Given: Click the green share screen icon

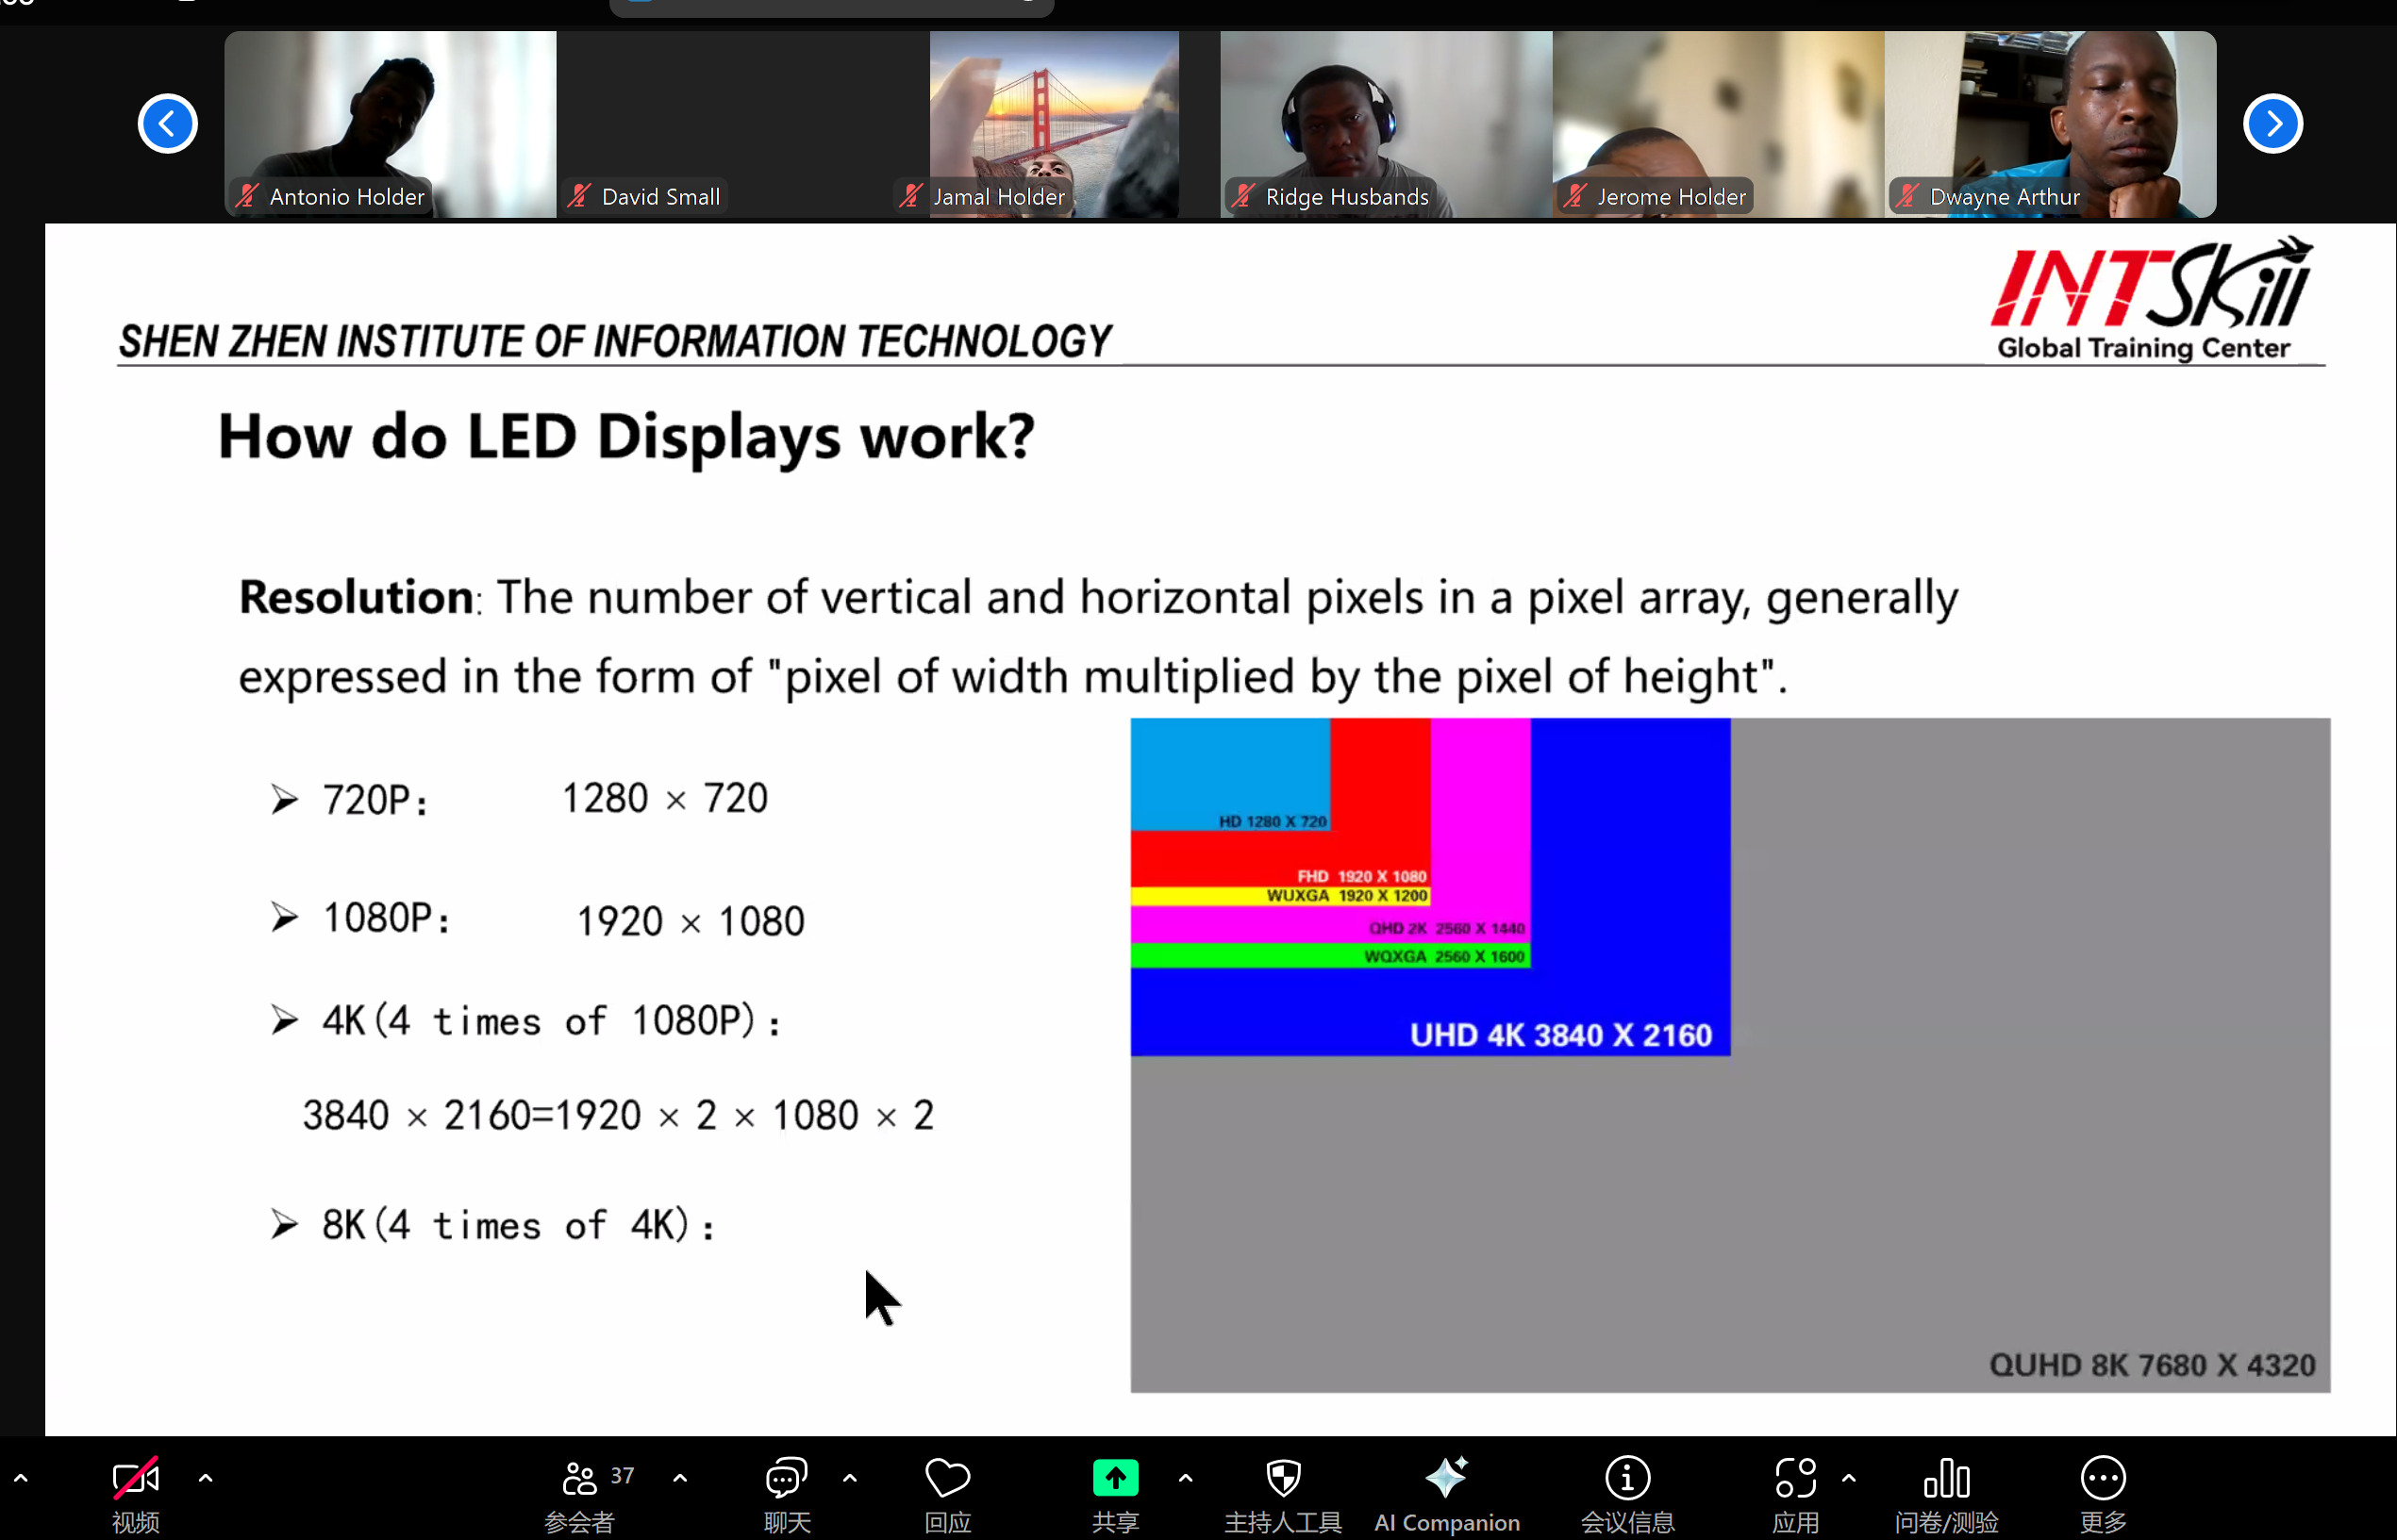Looking at the screenshot, I should tap(1115, 1478).
